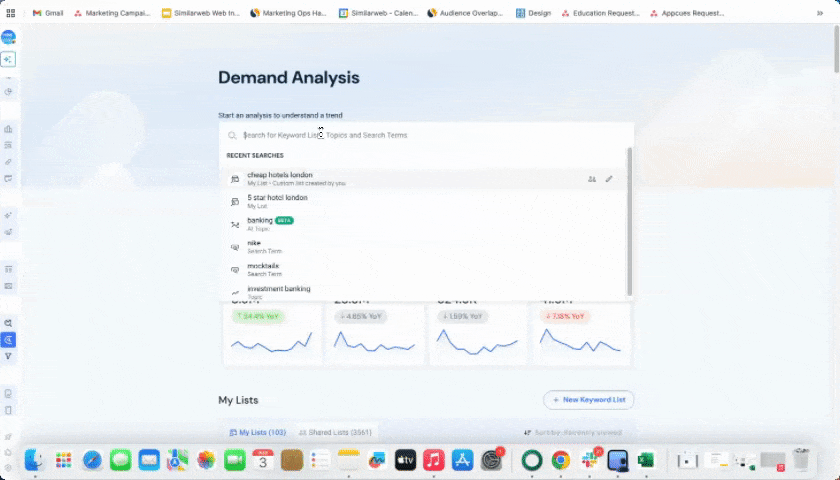Expand the hidden bookmarks chevron
The height and width of the screenshot is (480, 840).
820,13
